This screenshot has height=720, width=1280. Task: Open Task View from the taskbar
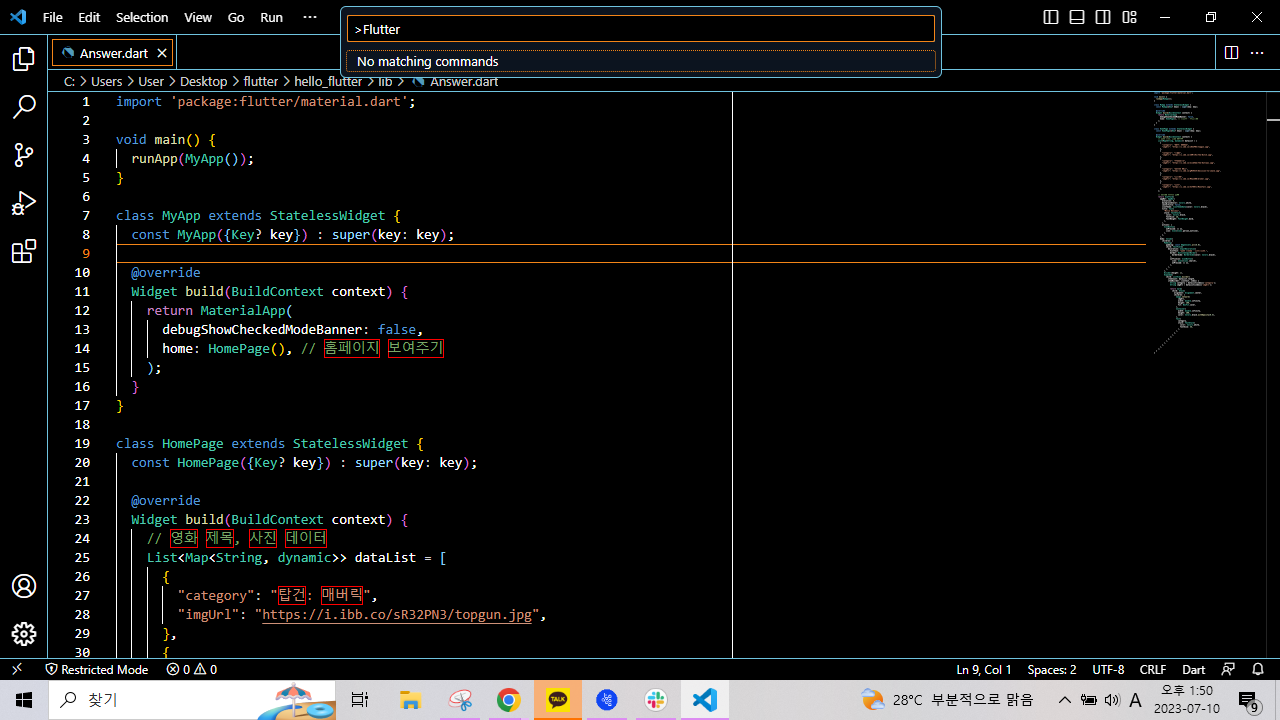point(360,700)
